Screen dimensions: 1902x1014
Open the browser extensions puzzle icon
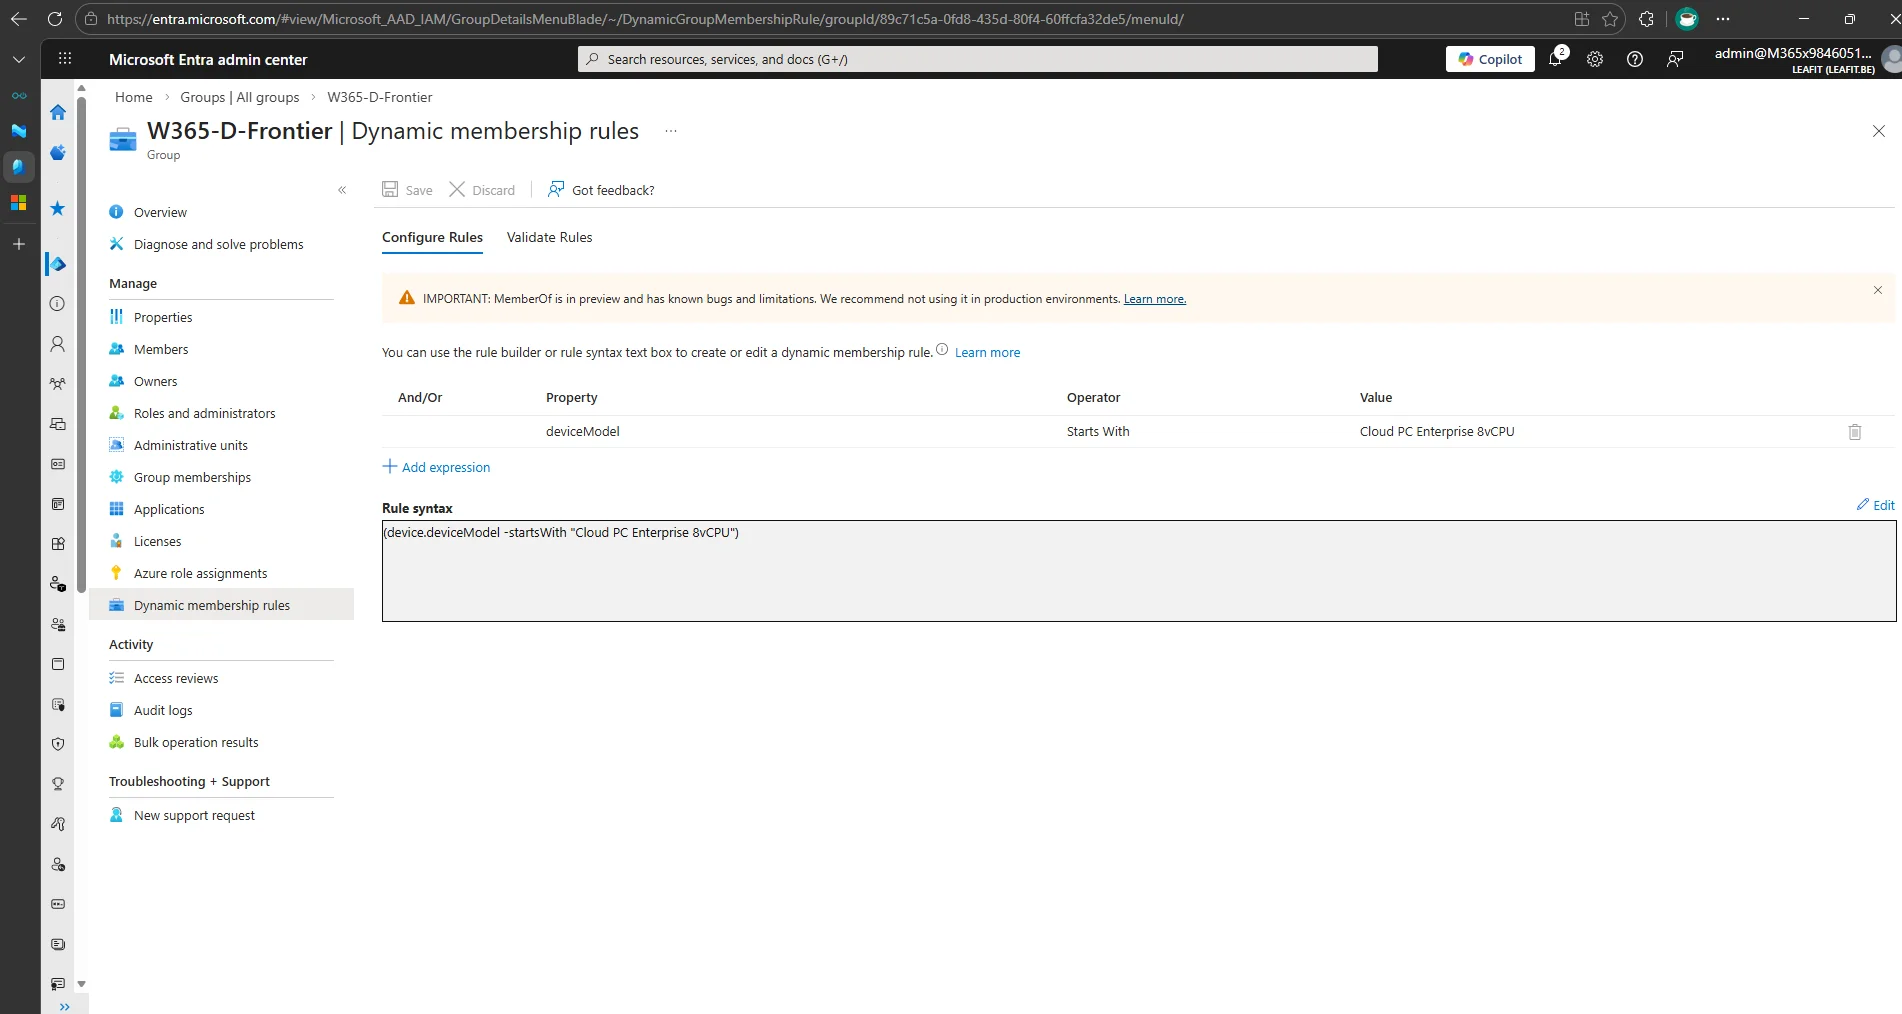[1646, 19]
